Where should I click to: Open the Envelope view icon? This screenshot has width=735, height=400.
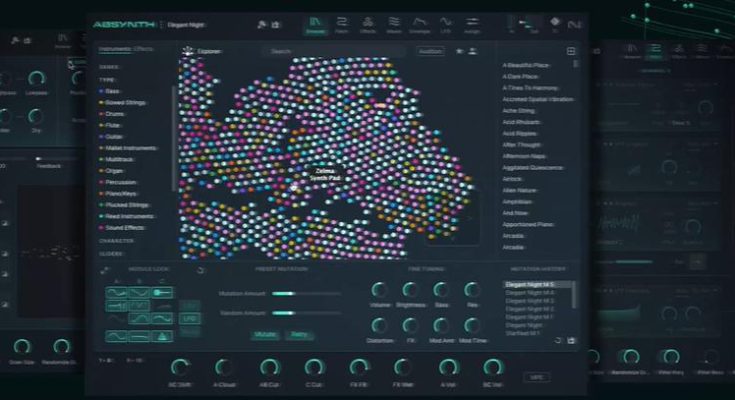[421, 23]
